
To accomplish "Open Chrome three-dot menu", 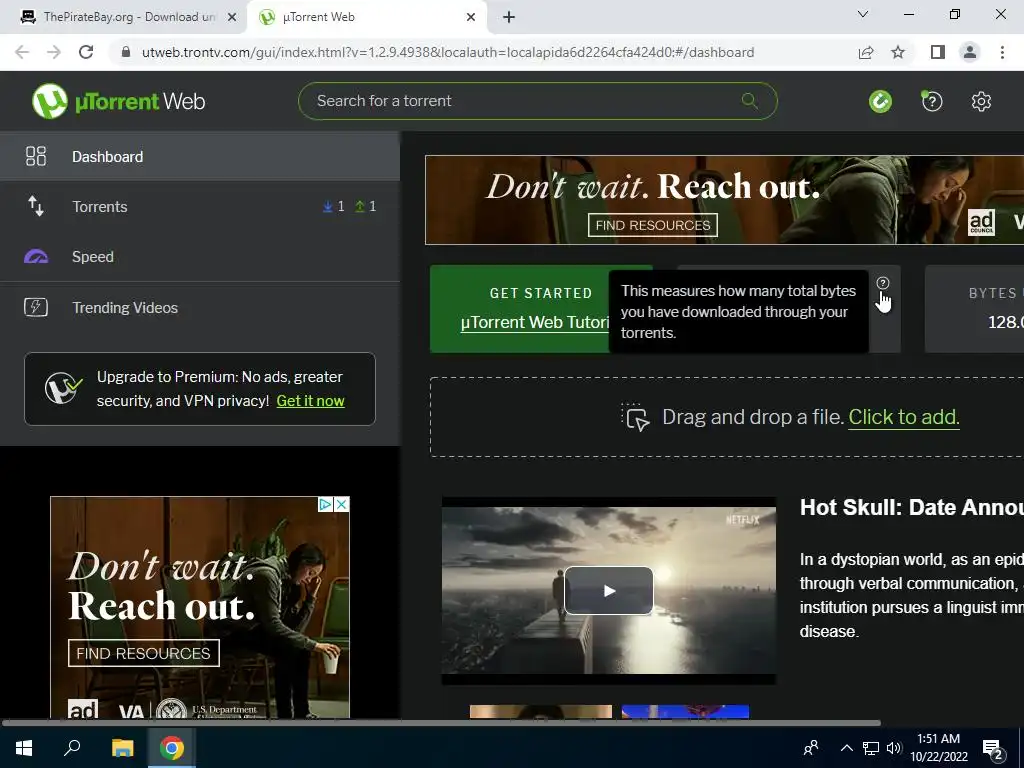I will (x=1002, y=52).
